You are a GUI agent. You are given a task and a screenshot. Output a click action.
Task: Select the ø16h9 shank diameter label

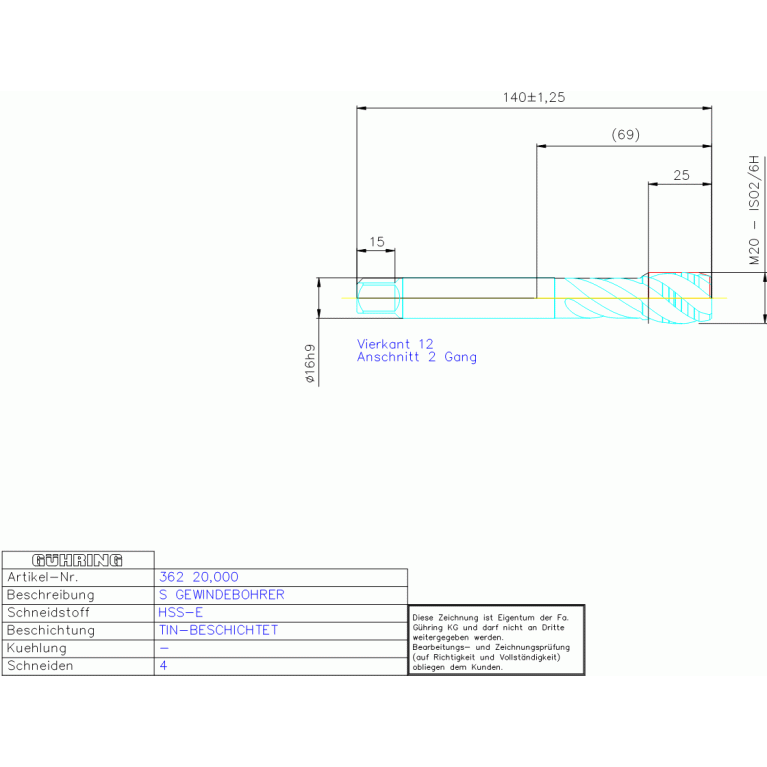310,365
